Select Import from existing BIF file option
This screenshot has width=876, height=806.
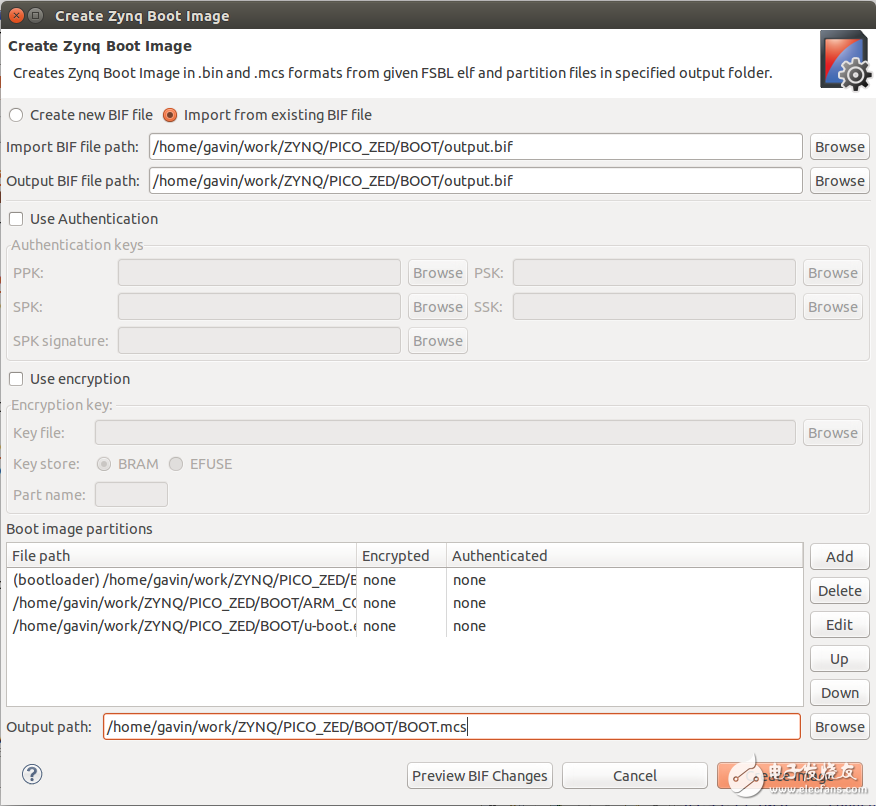[x=170, y=115]
